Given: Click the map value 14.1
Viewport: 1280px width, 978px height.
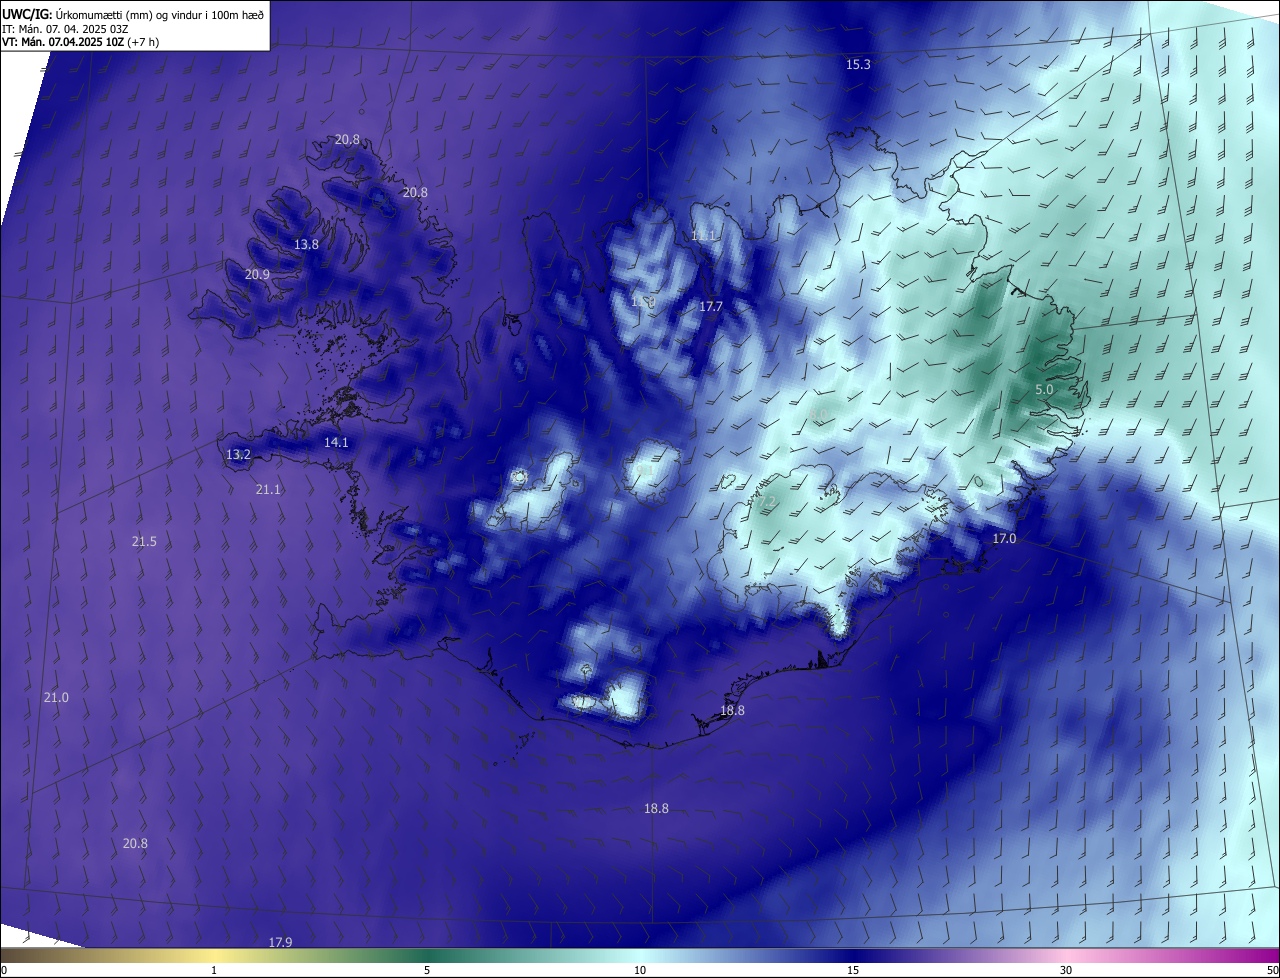Looking at the screenshot, I should (x=336, y=442).
